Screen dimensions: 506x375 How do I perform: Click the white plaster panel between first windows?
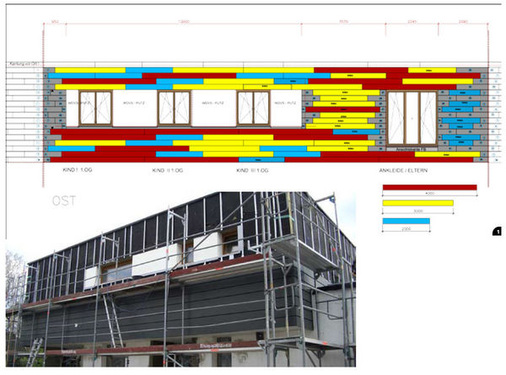[x=134, y=108]
